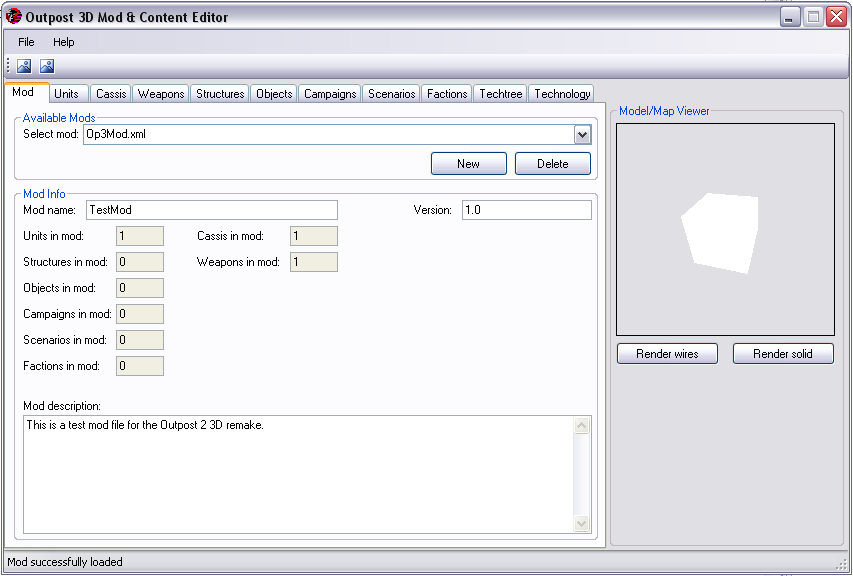The width and height of the screenshot is (853, 576).
Task: Click the Render solid button
Action: tap(783, 354)
